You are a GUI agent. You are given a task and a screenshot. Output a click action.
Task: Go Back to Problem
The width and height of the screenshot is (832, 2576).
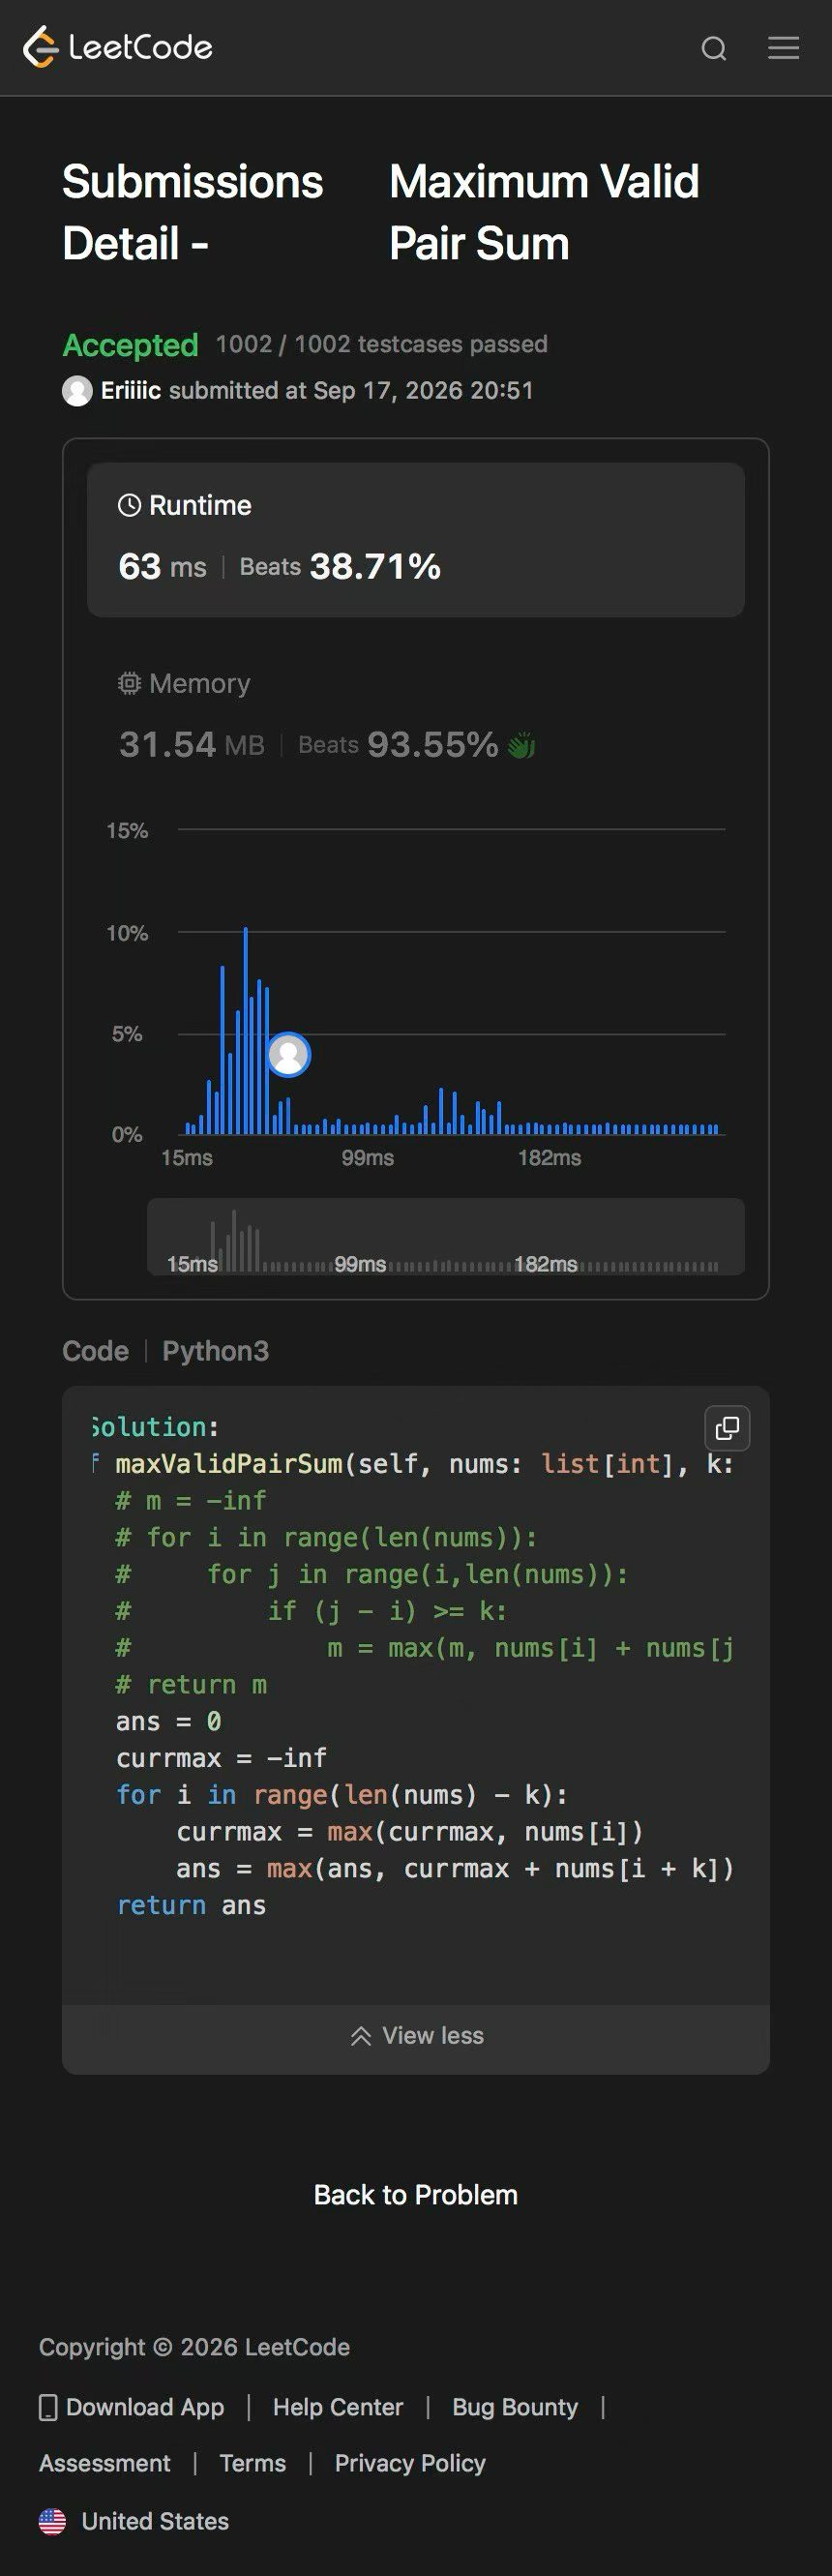point(416,2194)
